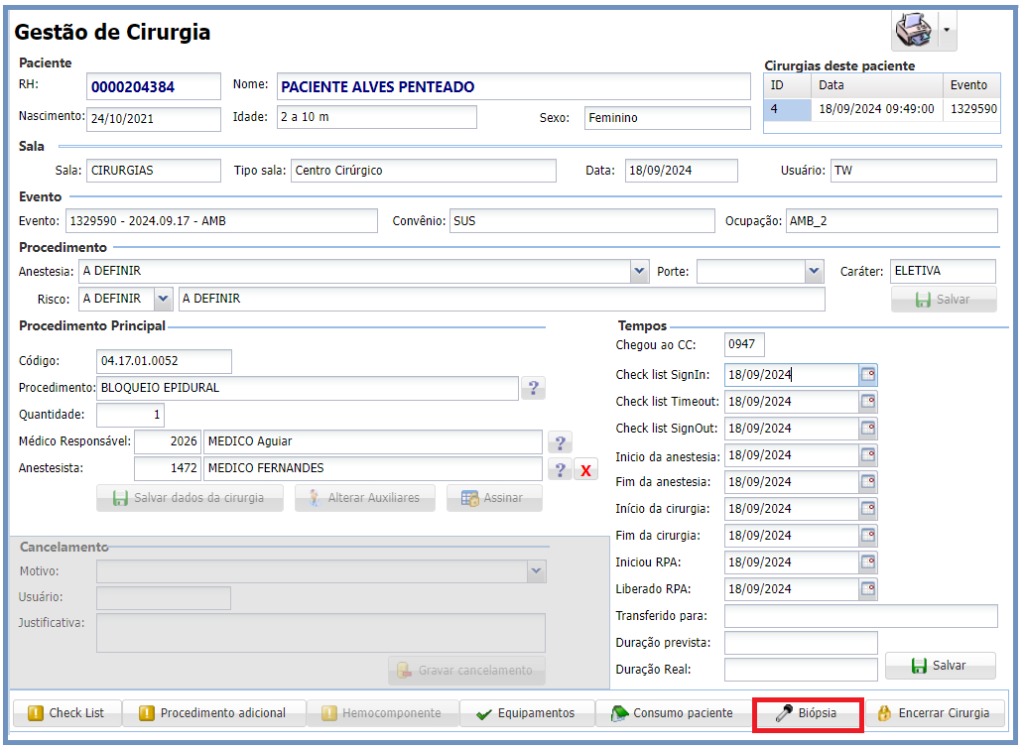1024x748 pixels.
Task: Click the Sexo field showing Feminino
Action: (667, 118)
